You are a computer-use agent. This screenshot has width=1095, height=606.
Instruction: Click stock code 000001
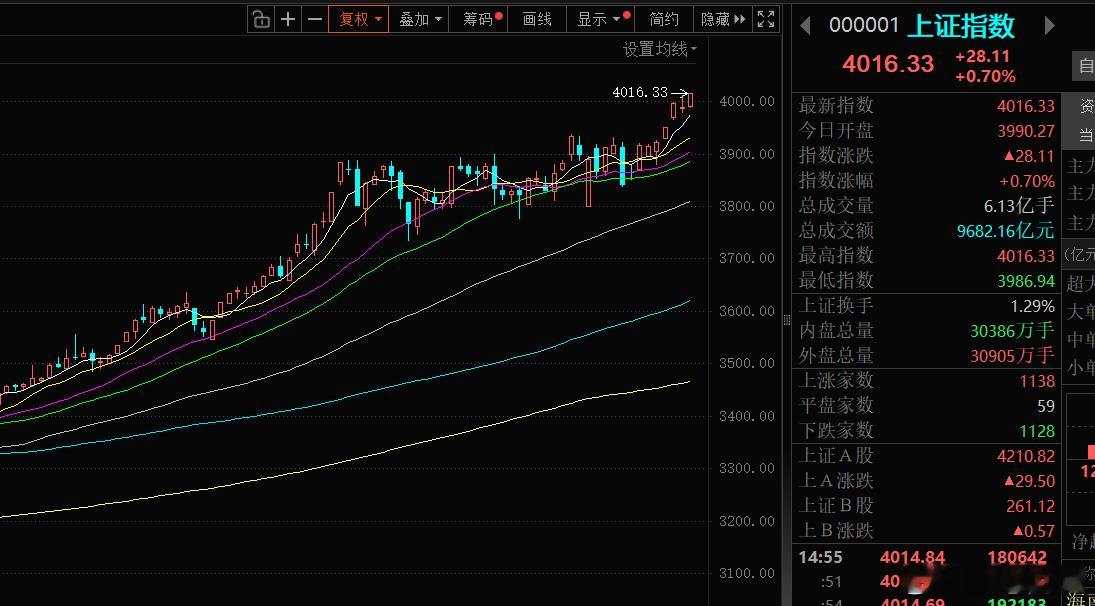864,25
